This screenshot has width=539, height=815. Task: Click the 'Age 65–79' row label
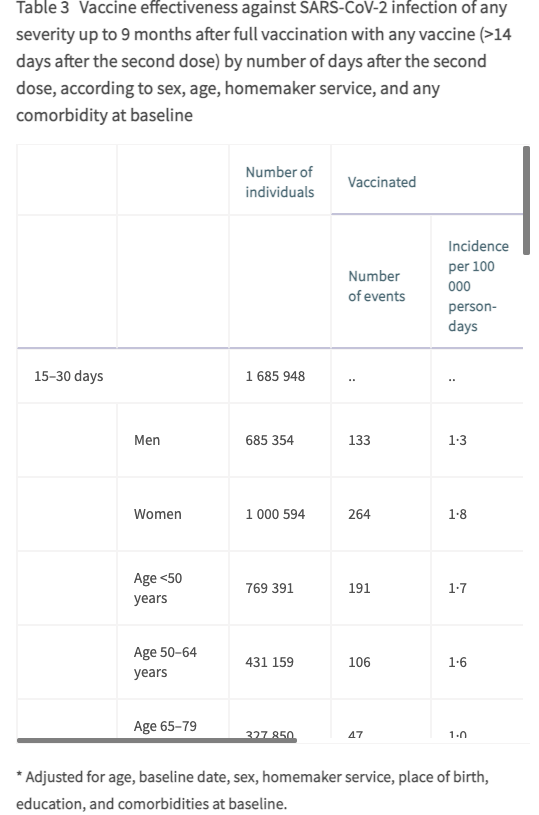(165, 726)
